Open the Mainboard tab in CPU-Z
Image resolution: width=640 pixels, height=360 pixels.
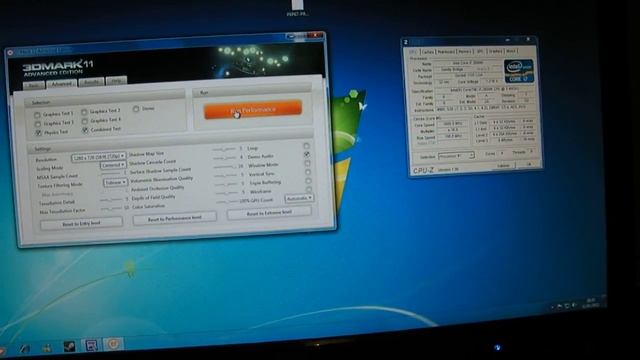(x=446, y=52)
